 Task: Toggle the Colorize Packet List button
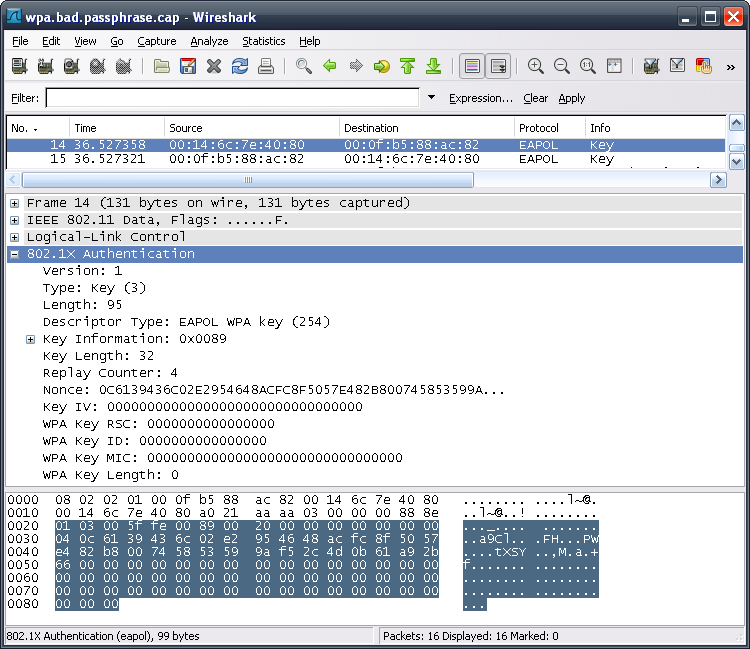(x=473, y=66)
